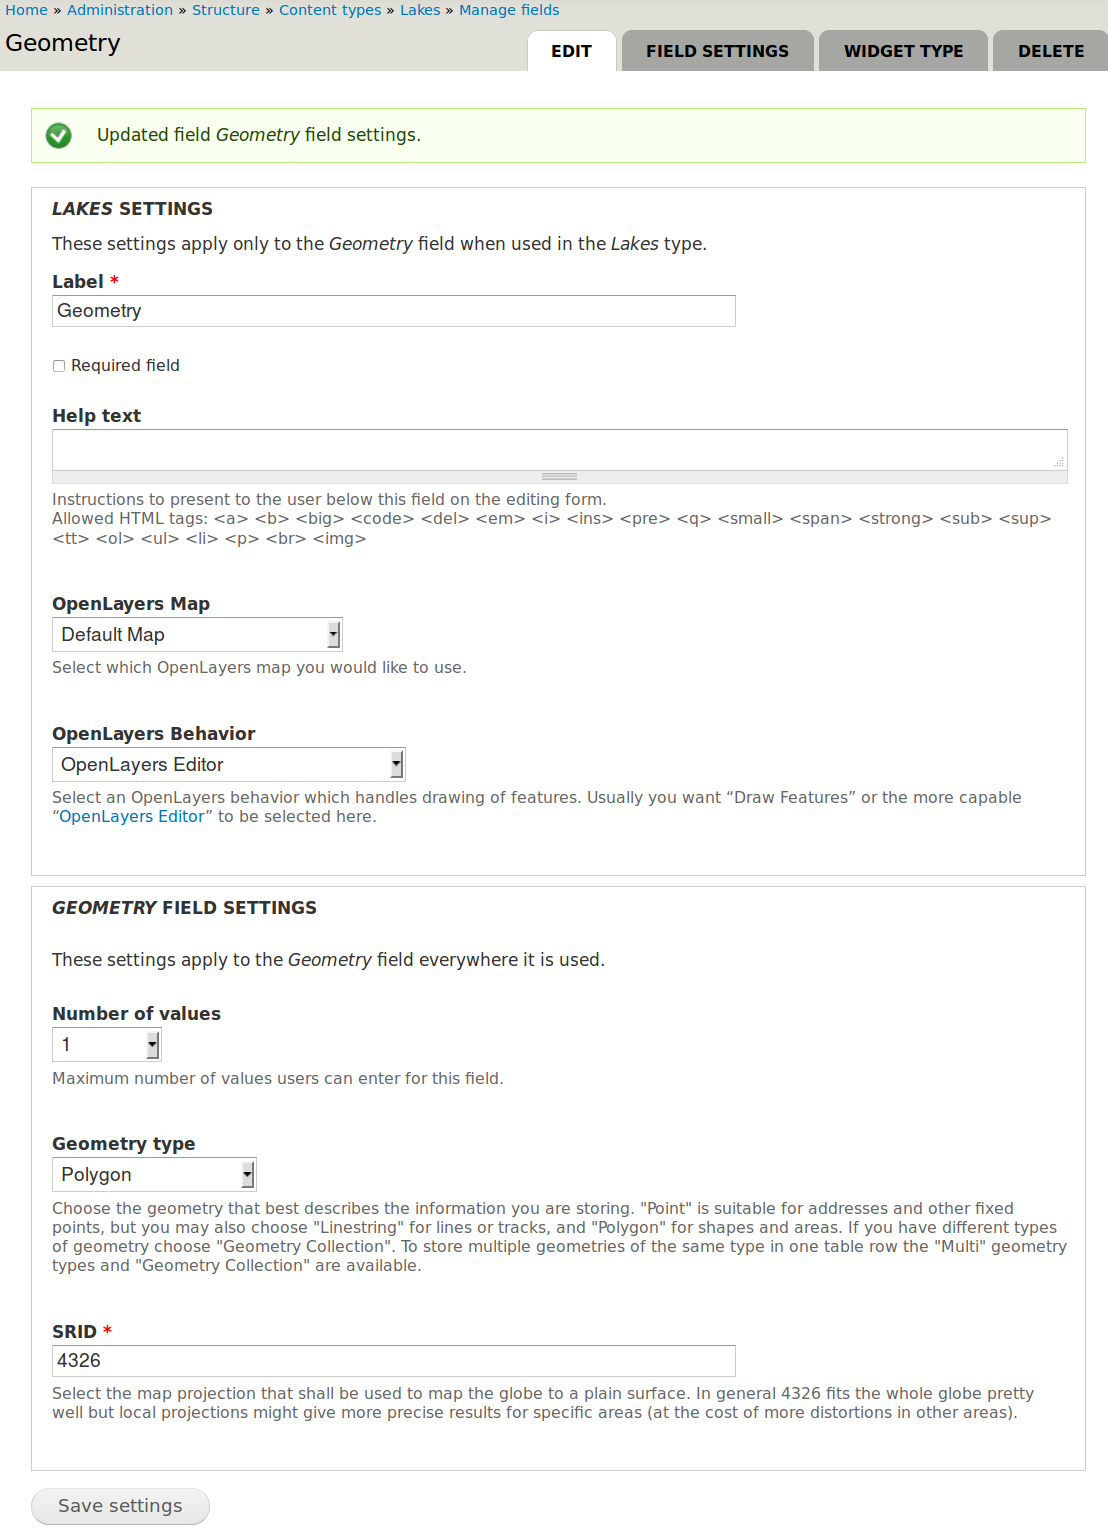Screen dimensions: 1108x1533
Task: Select the Delete tab
Action: tap(1050, 51)
